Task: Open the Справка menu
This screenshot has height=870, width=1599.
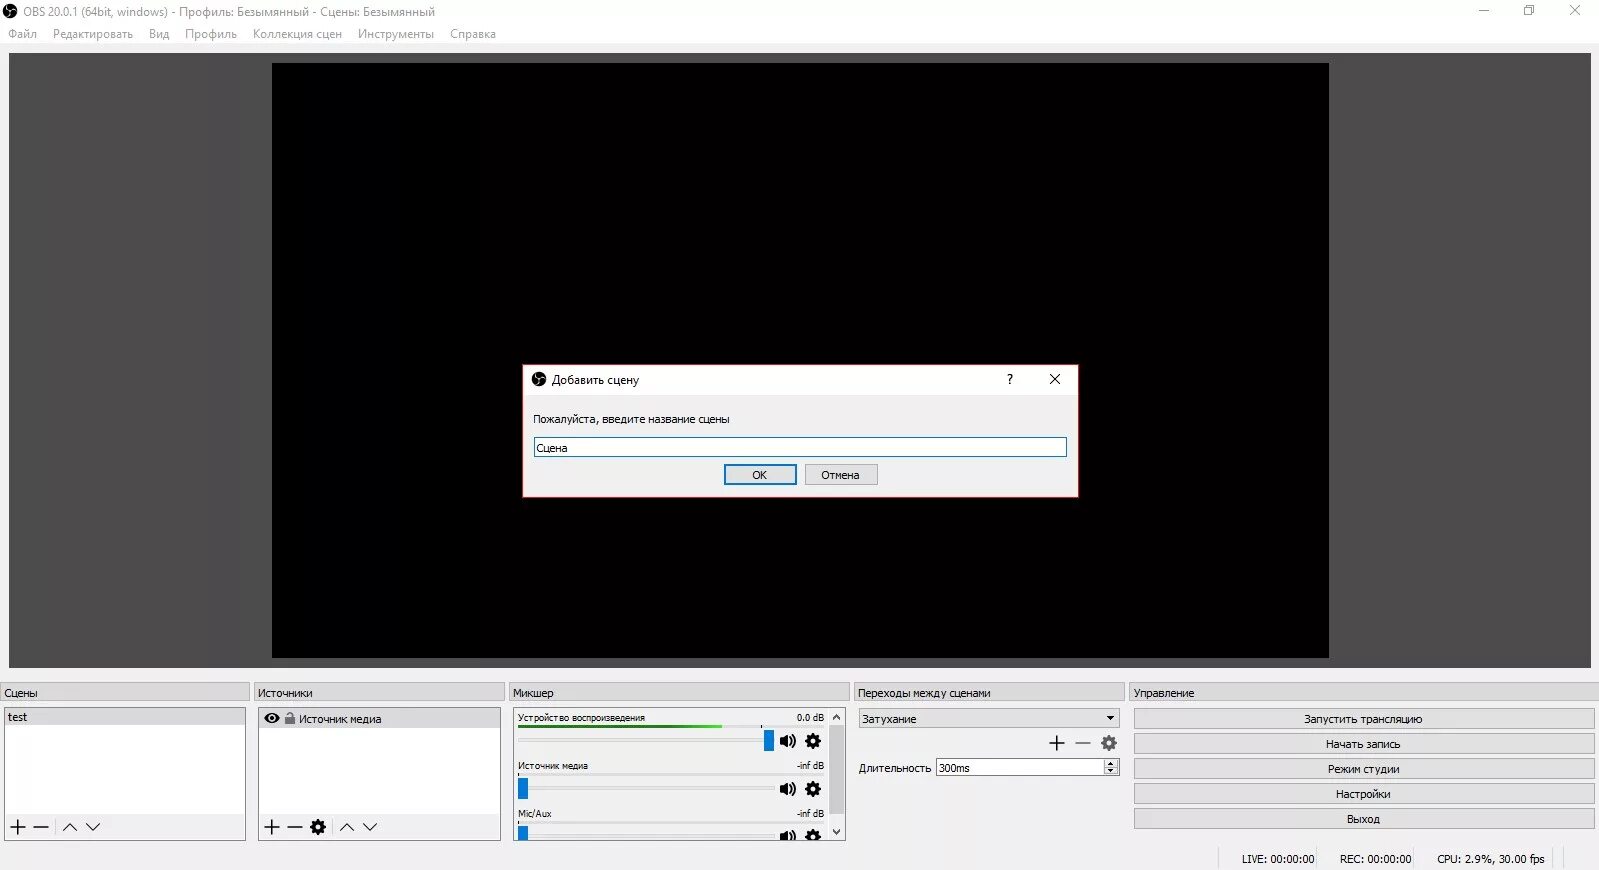Action: pos(473,34)
